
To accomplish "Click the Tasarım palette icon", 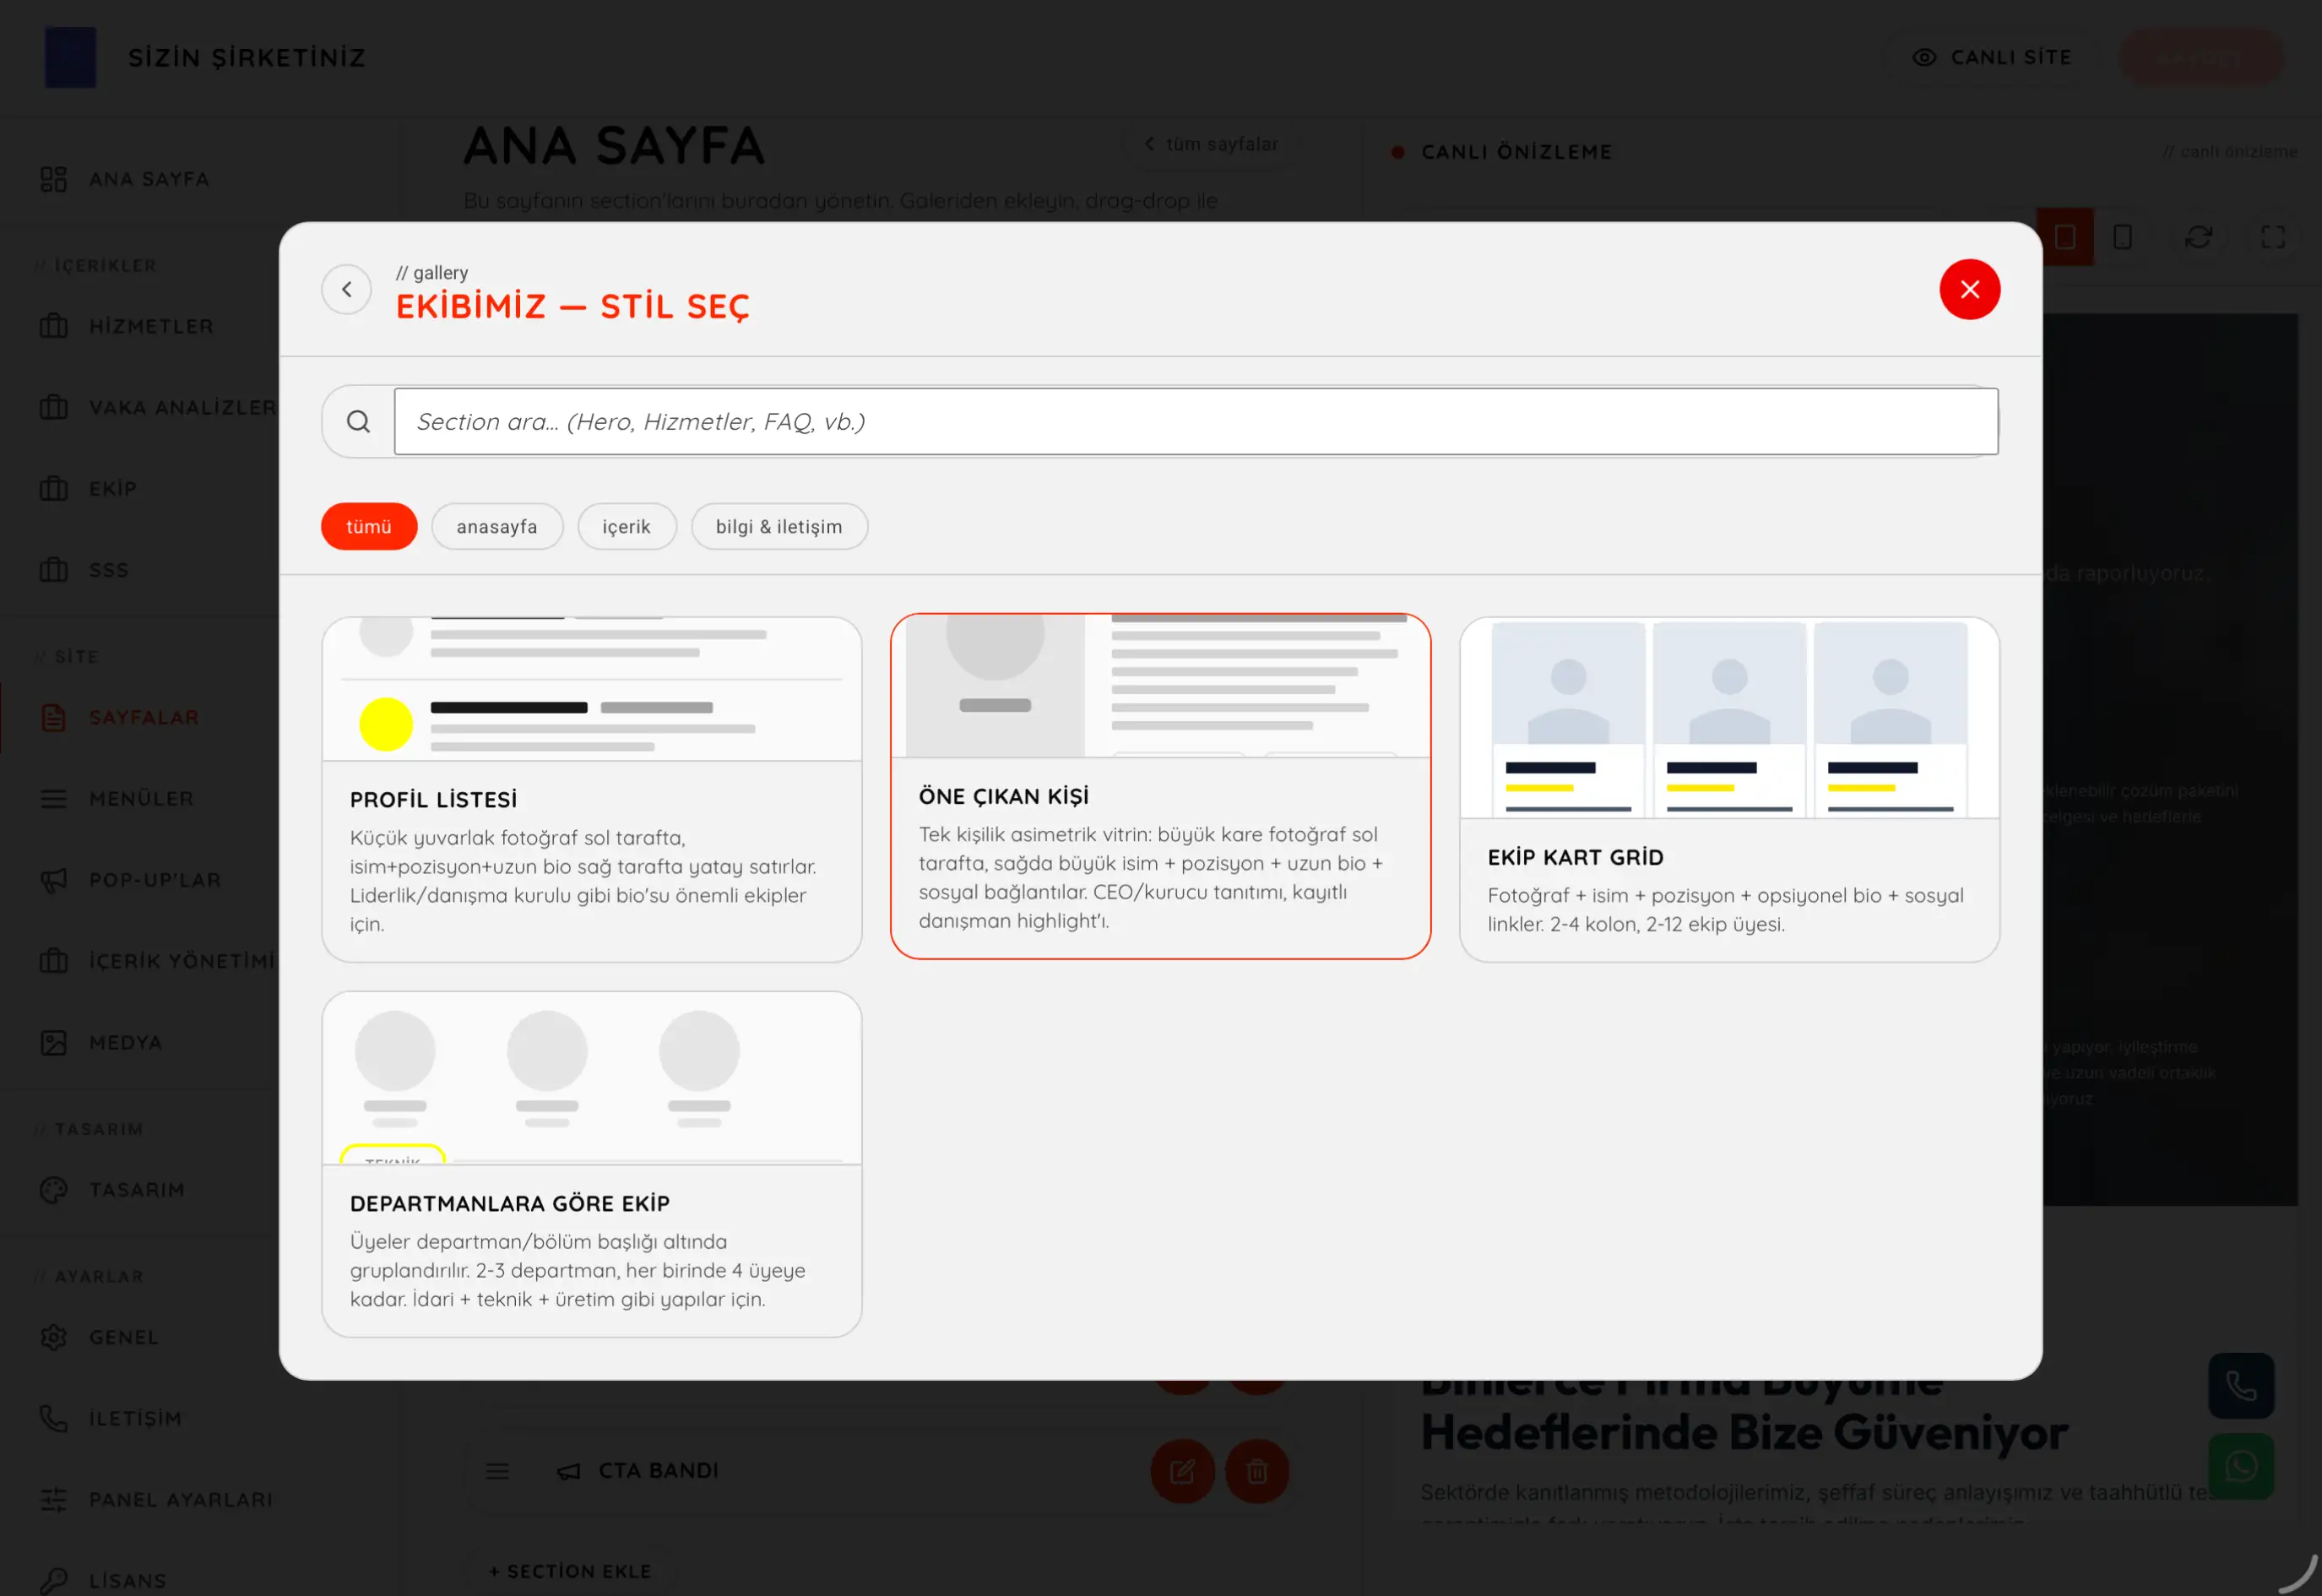I will (x=53, y=1189).
